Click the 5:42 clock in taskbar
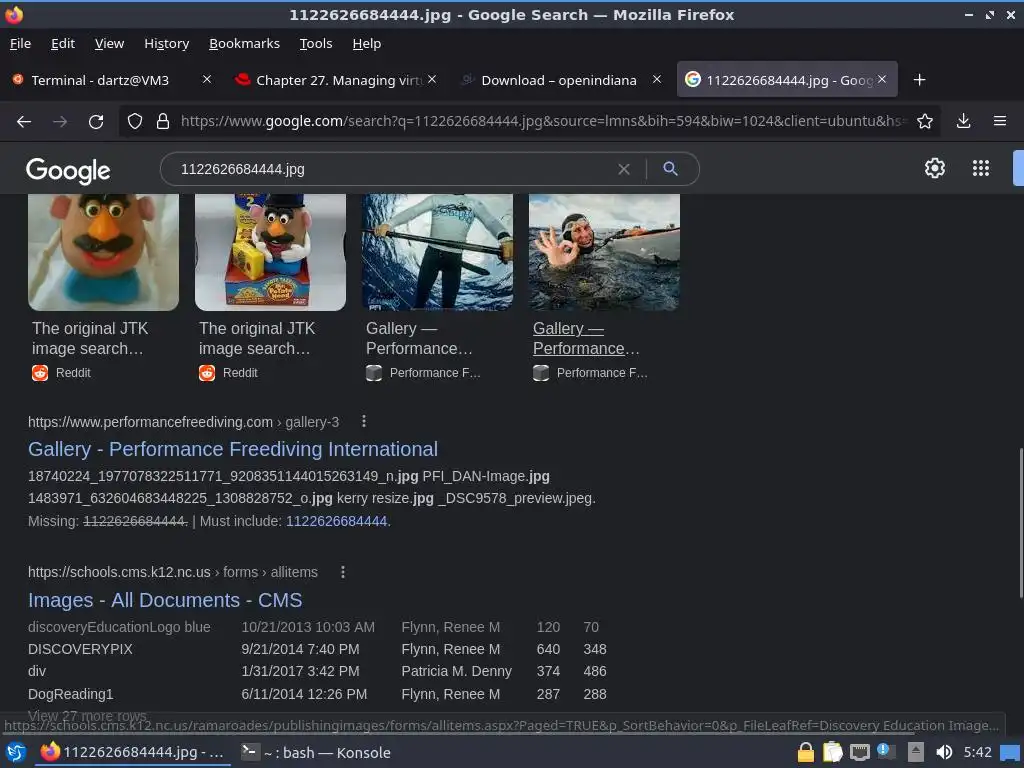 [978, 752]
